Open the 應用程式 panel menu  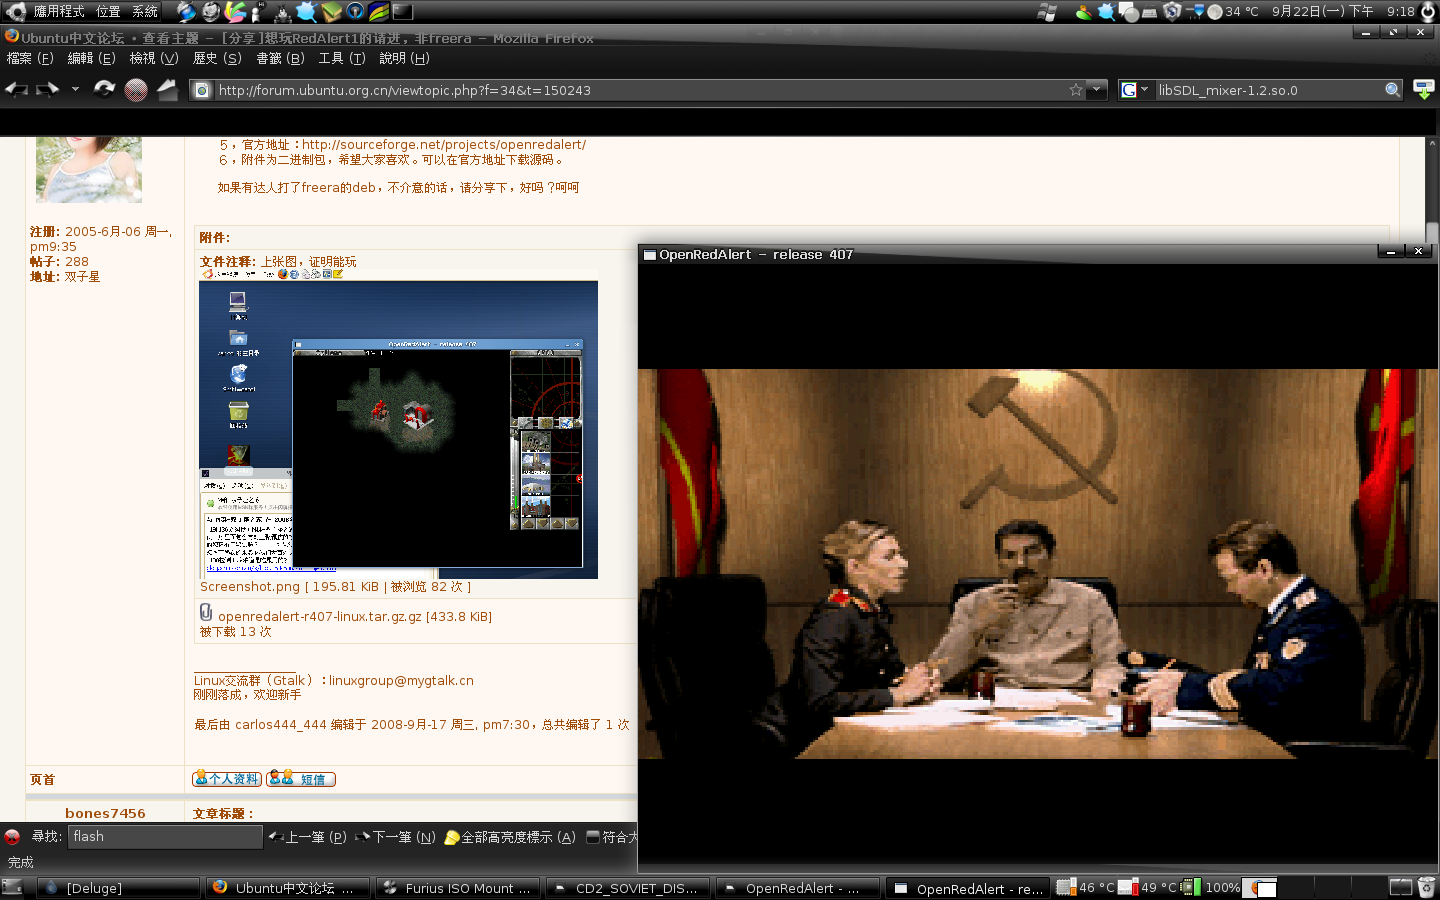[59, 11]
